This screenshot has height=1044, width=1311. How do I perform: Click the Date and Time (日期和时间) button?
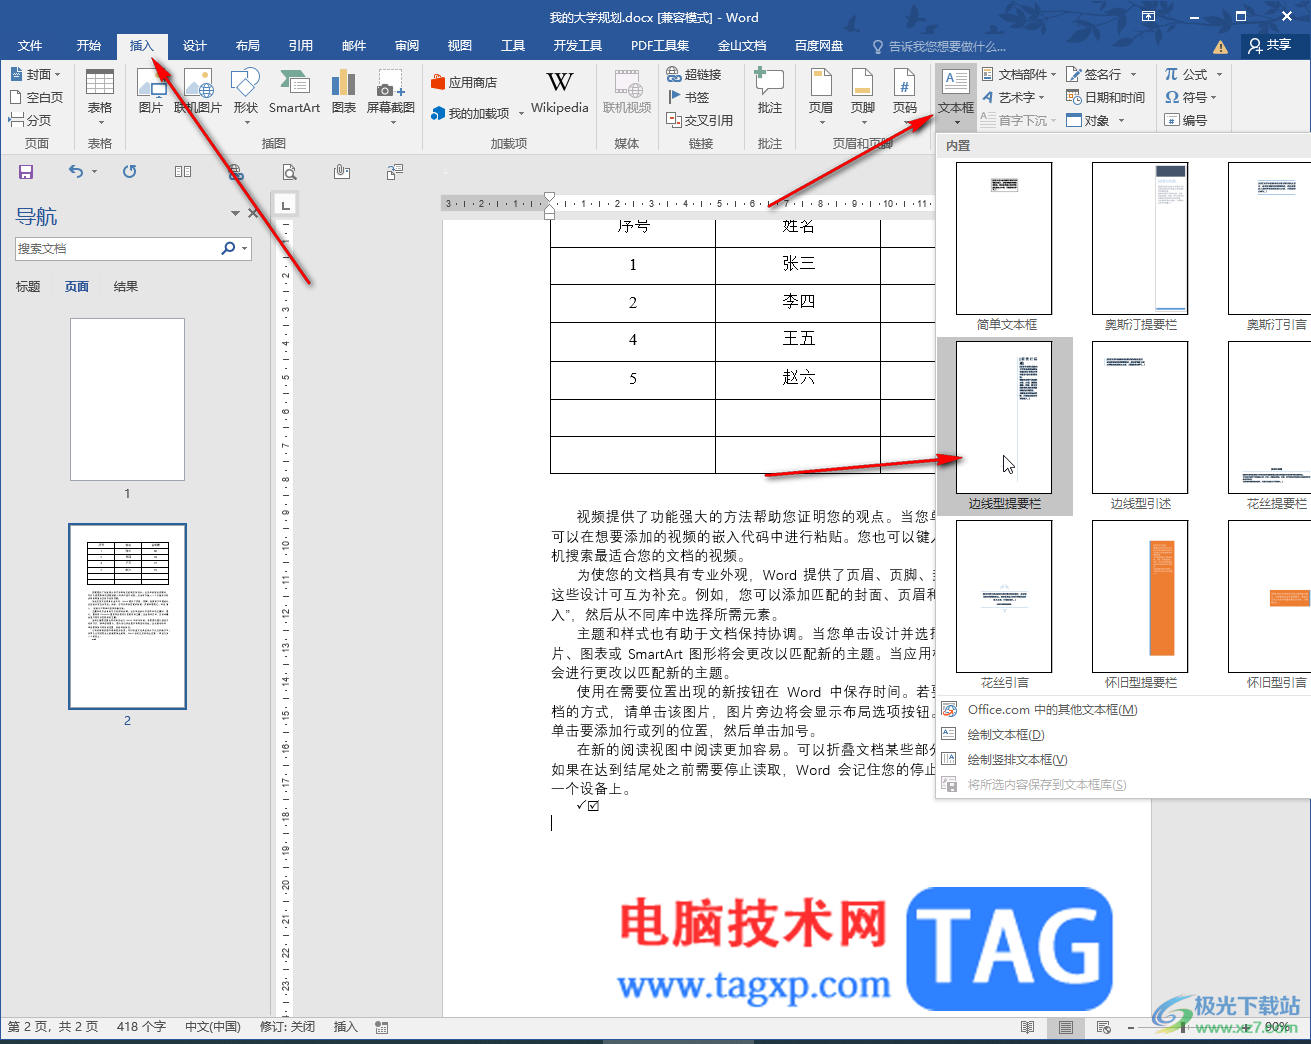tap(1105, 97)
